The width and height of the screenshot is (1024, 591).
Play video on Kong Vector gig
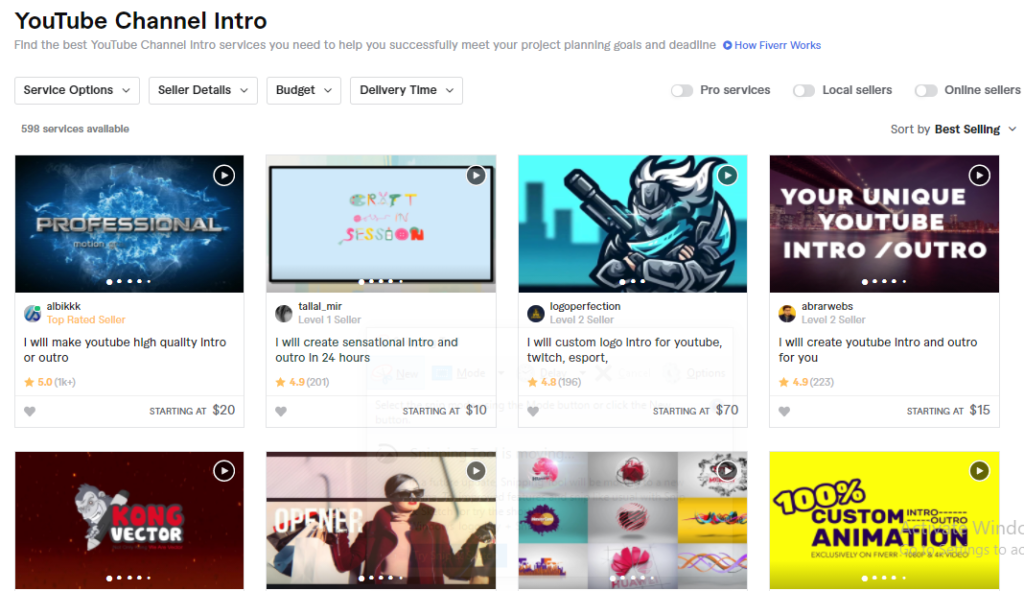[224, 471]
